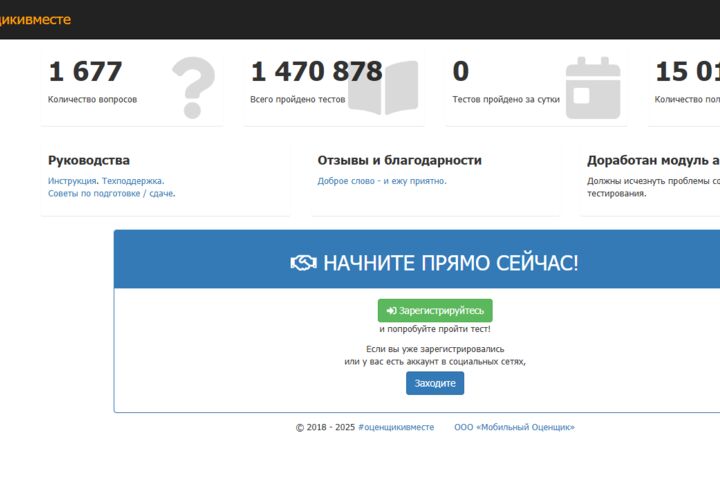Click the blue Заходите button

pyautogui.click(x=435, y=383)
